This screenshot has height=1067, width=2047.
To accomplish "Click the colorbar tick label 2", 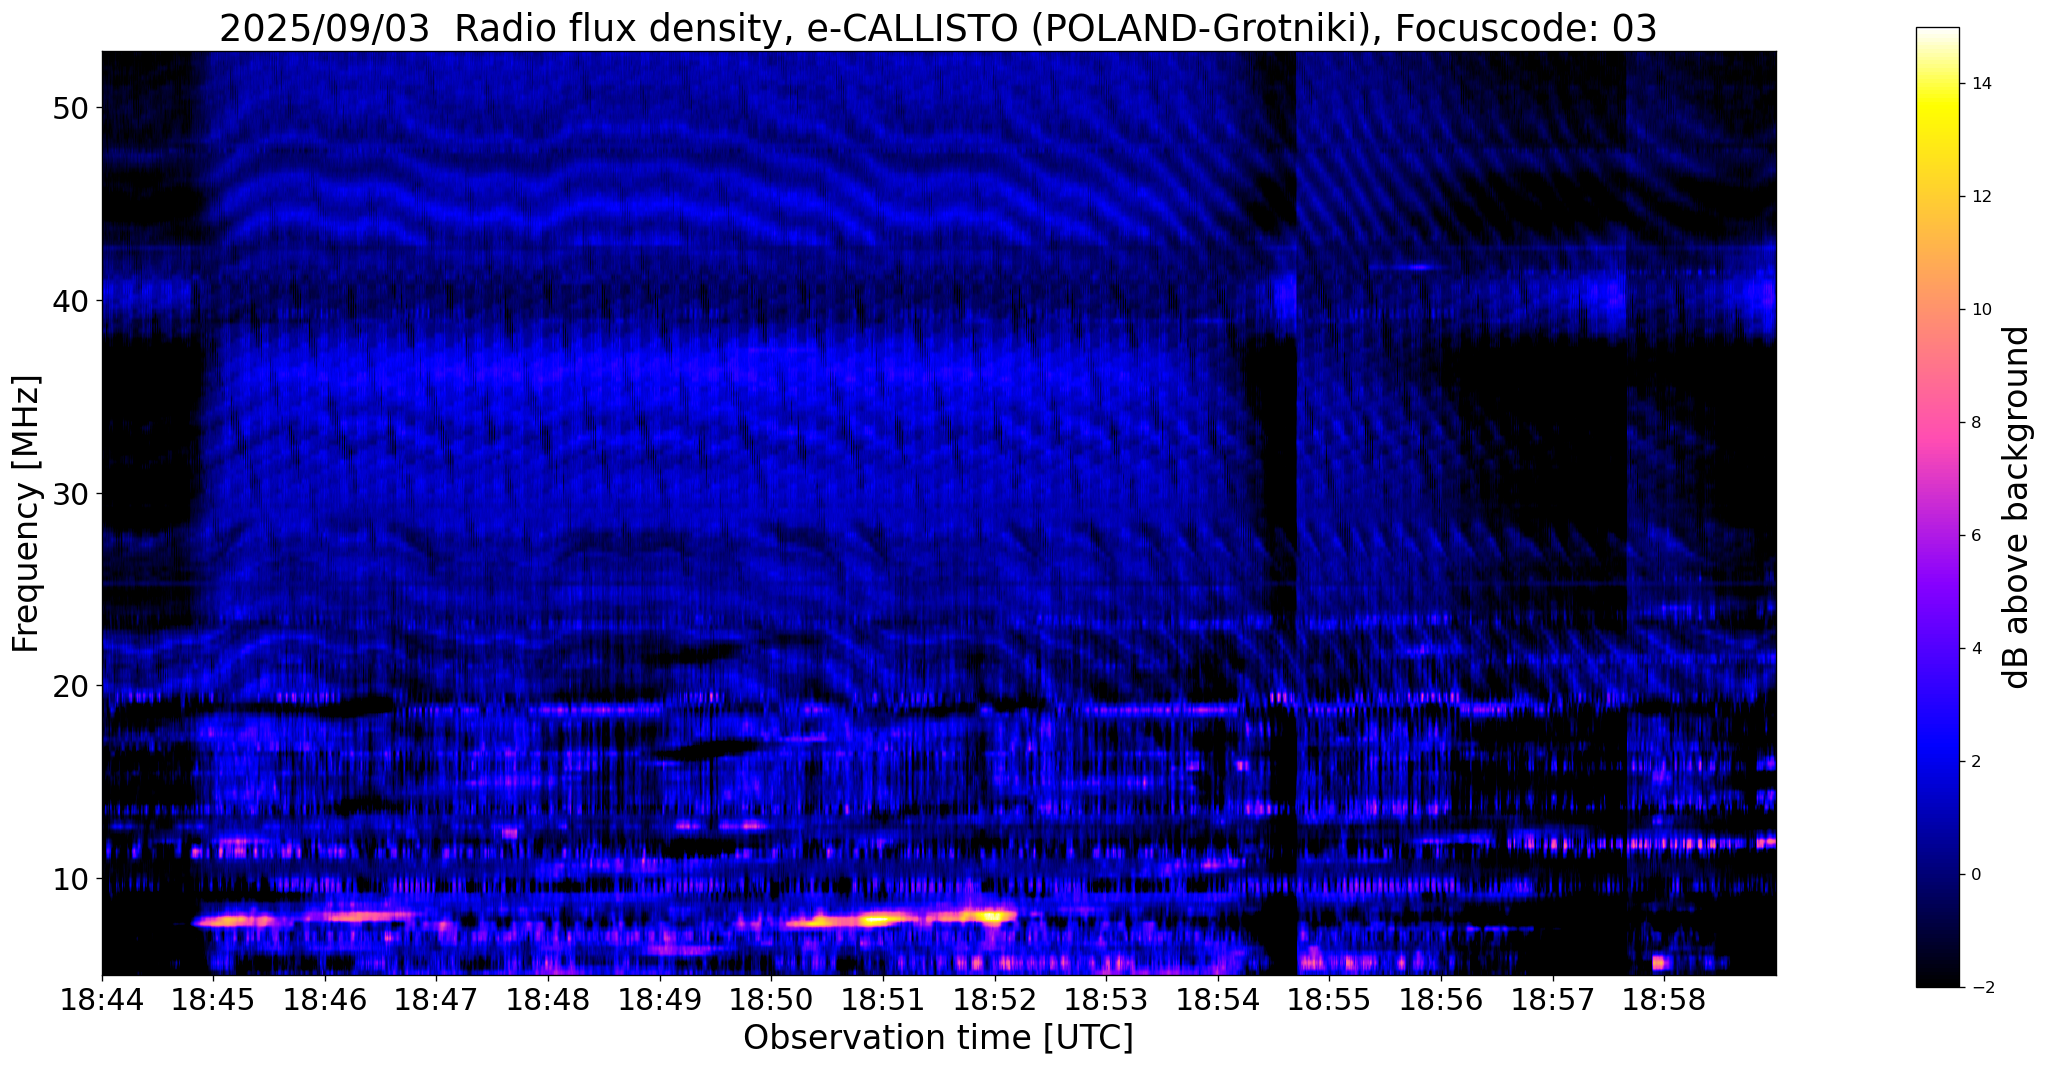I will tap(1976, 762).
